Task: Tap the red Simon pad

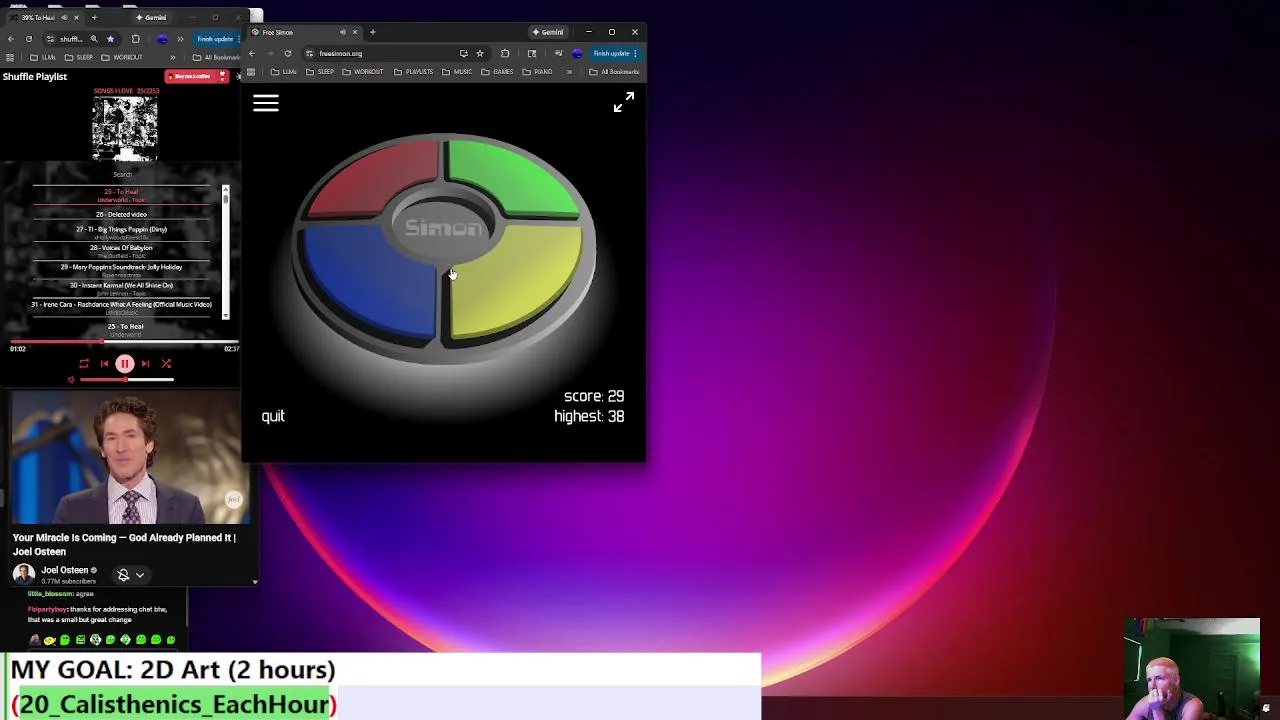Action: [375, 178]
